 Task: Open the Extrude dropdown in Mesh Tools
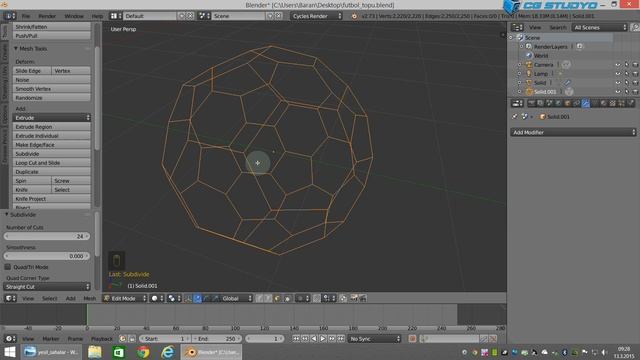click(51, 118)
